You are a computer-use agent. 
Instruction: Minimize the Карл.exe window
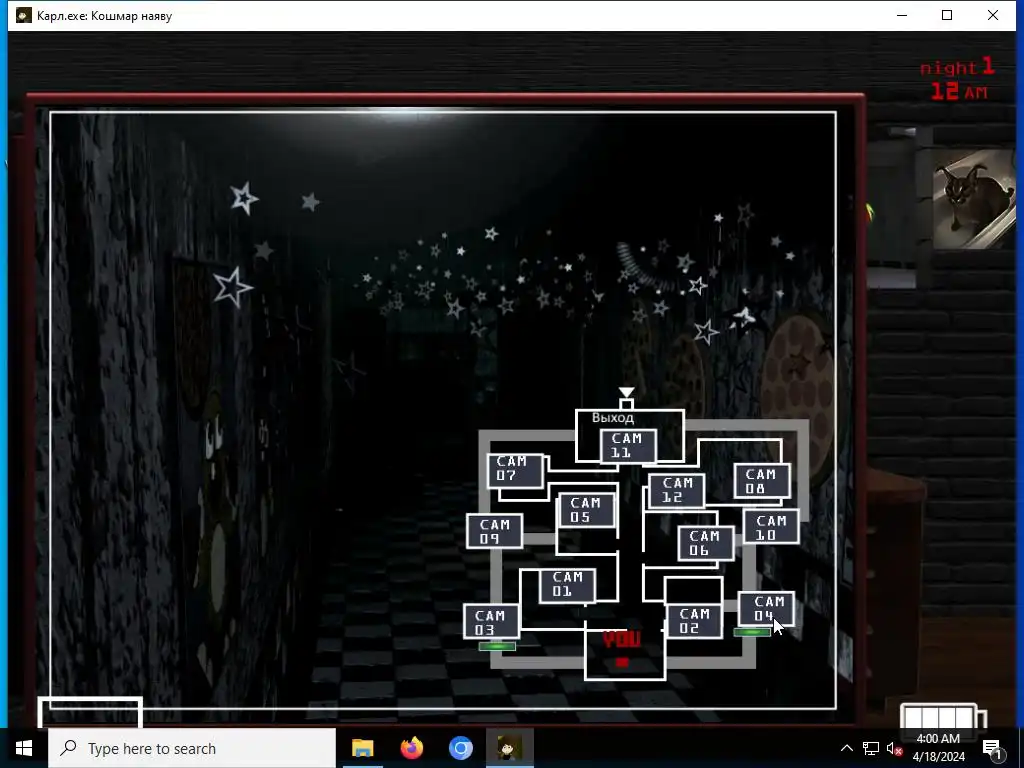coord(902,15)
